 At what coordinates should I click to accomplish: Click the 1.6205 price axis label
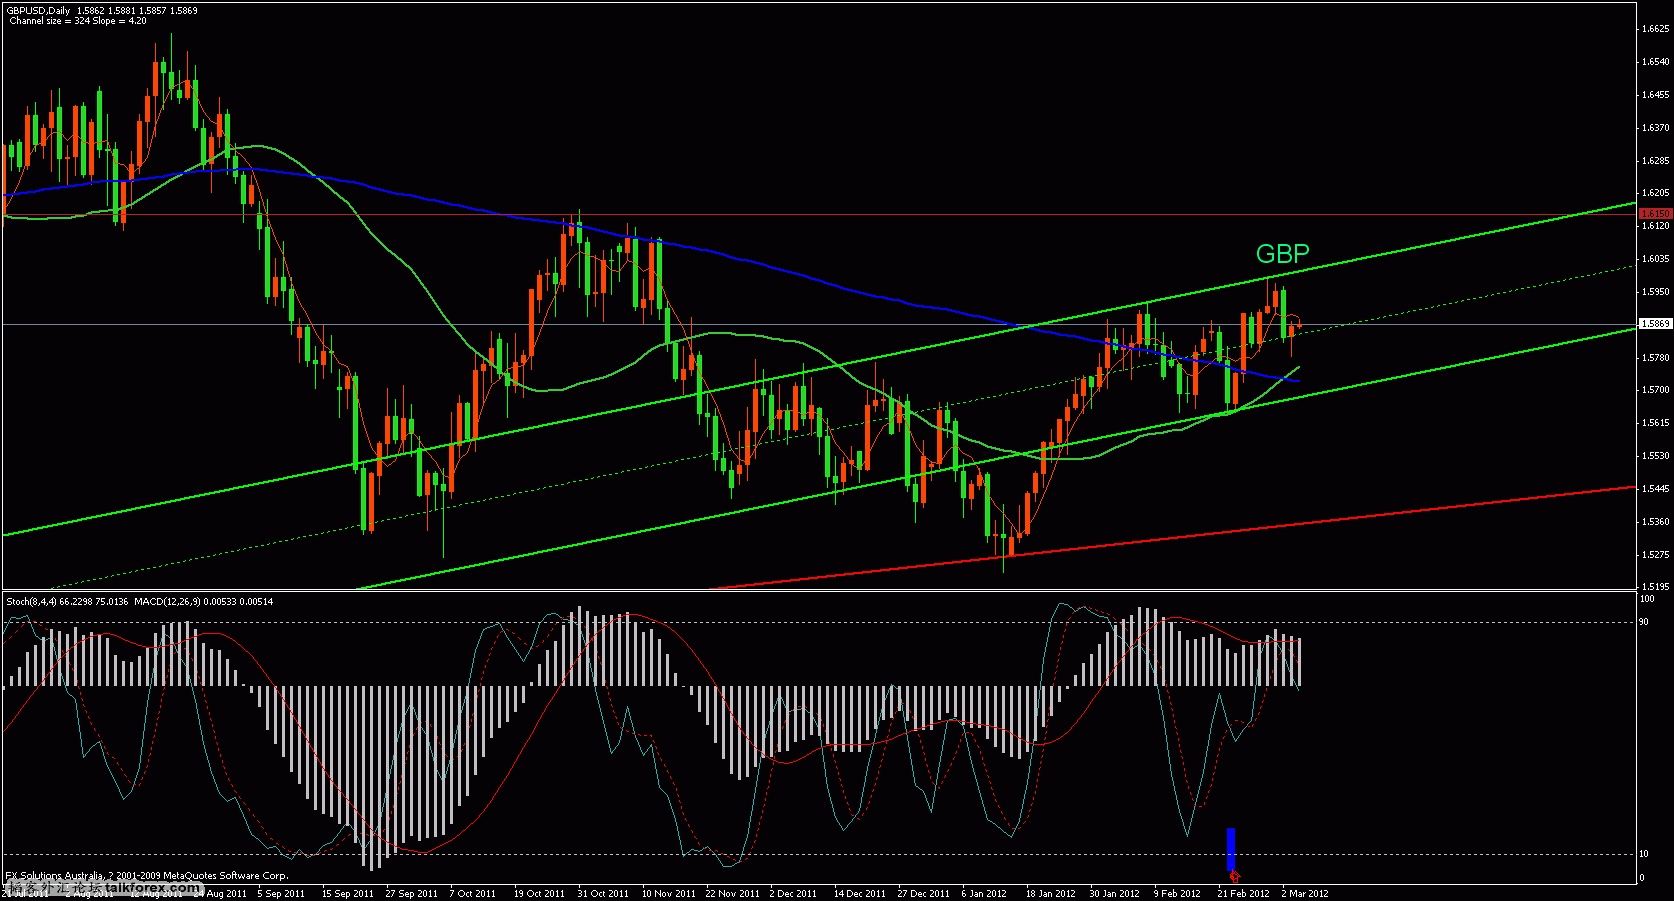tap(1656, 193)
